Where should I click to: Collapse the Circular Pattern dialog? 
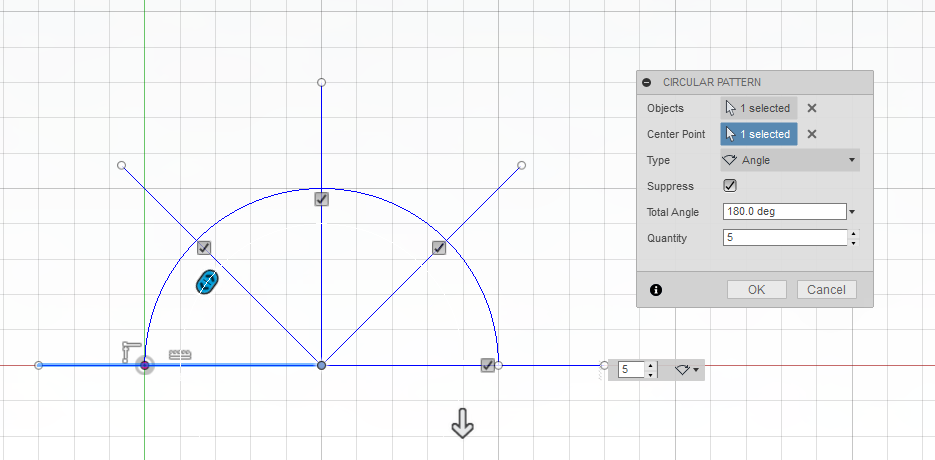click(x=647, y=82)
